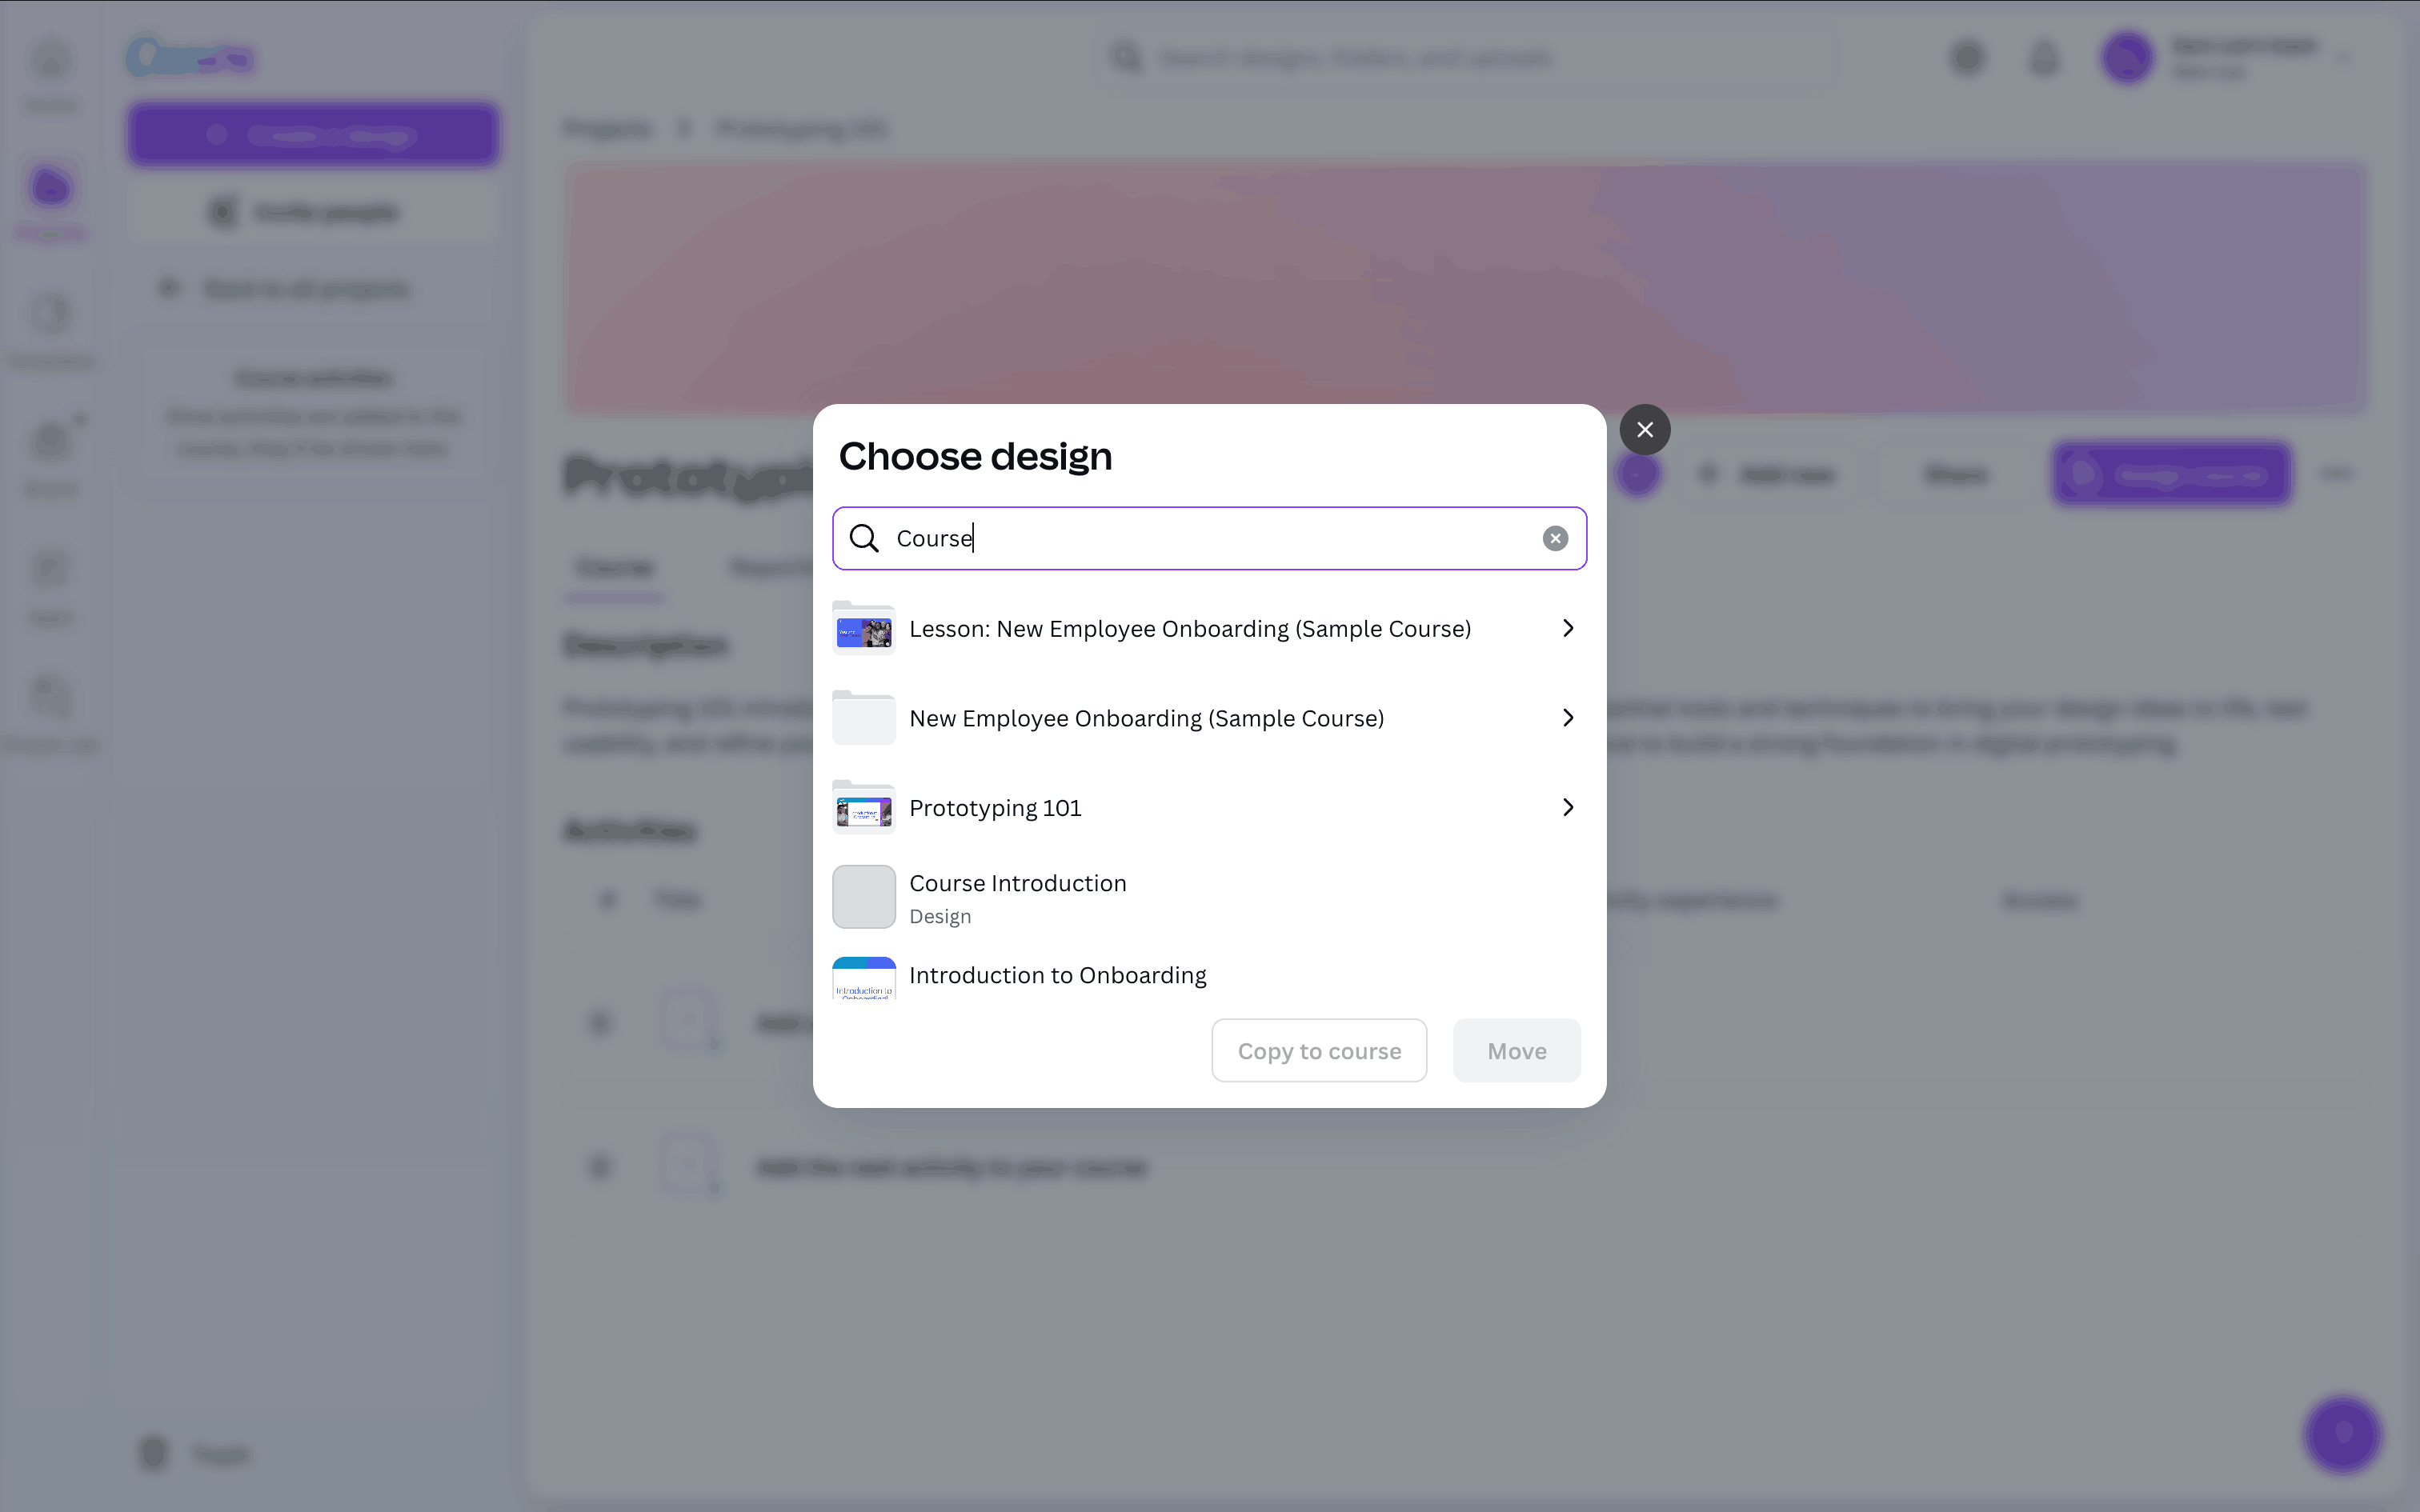Focus the design search input field
2420x1512 pixels.
(1200, 538)
